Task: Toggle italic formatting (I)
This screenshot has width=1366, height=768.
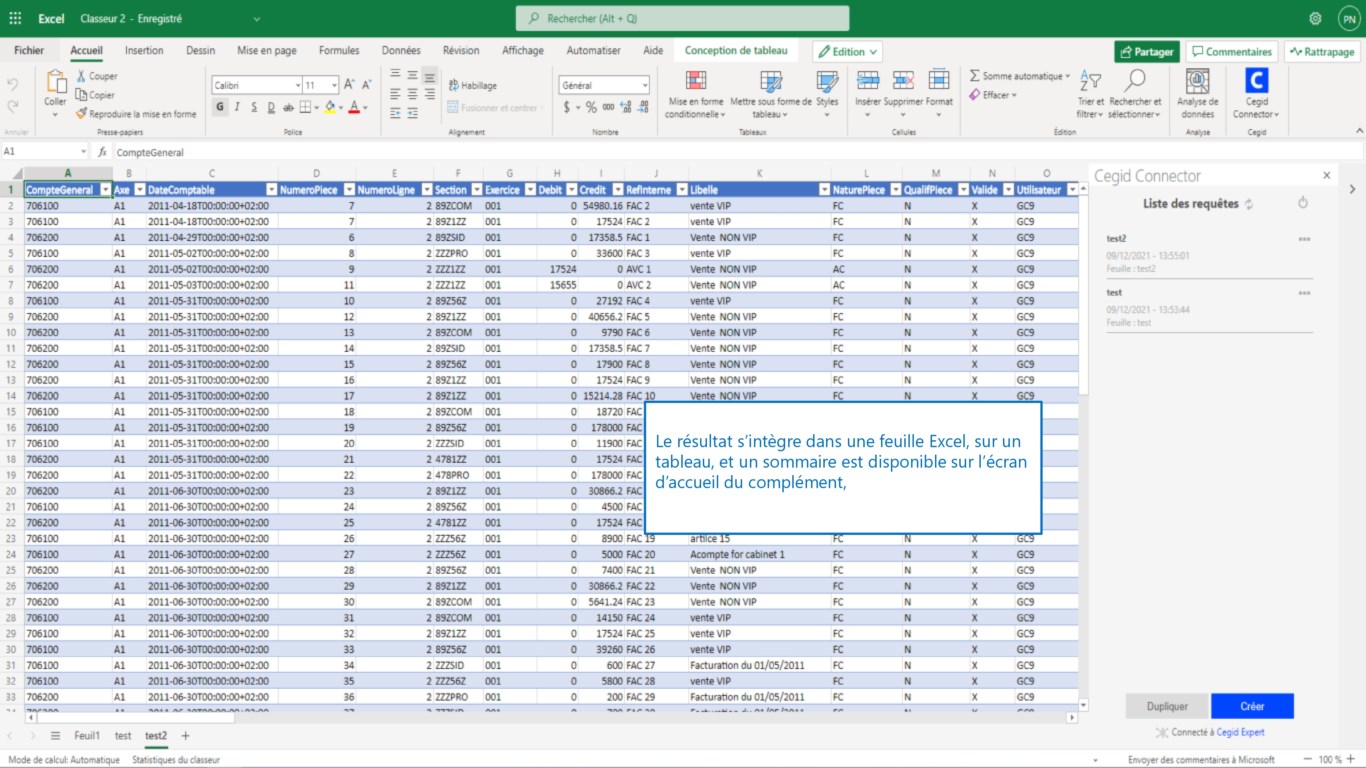Action: pos(237,107)
